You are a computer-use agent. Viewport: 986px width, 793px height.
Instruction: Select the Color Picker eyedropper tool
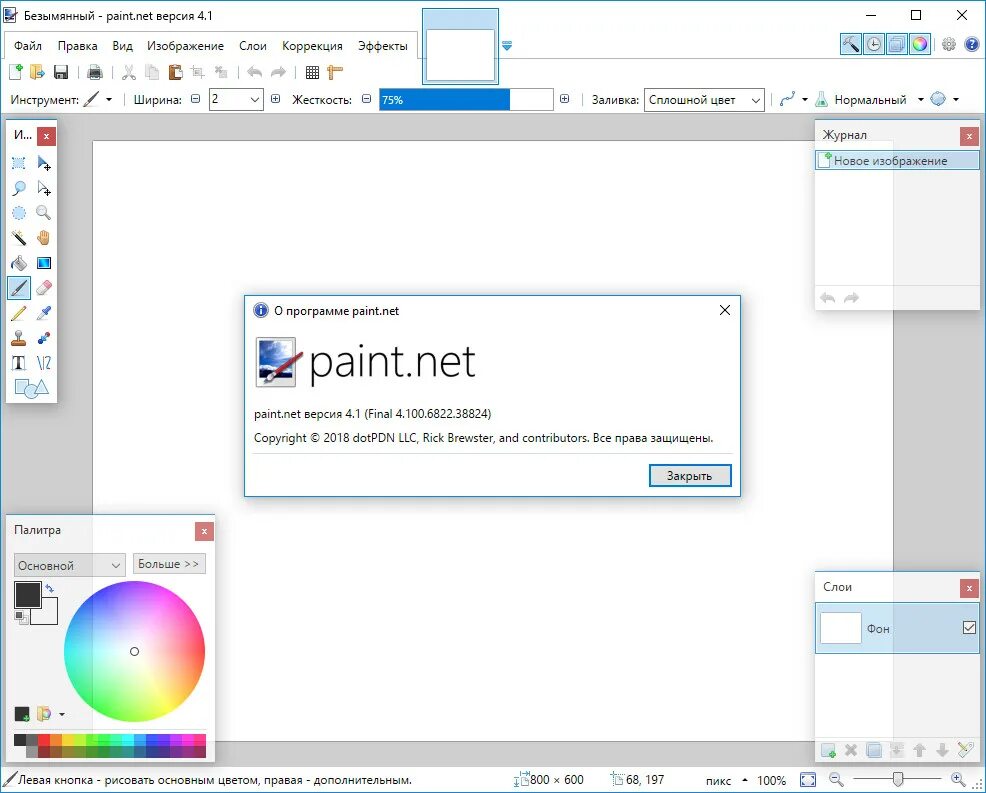tap(43, 313)
